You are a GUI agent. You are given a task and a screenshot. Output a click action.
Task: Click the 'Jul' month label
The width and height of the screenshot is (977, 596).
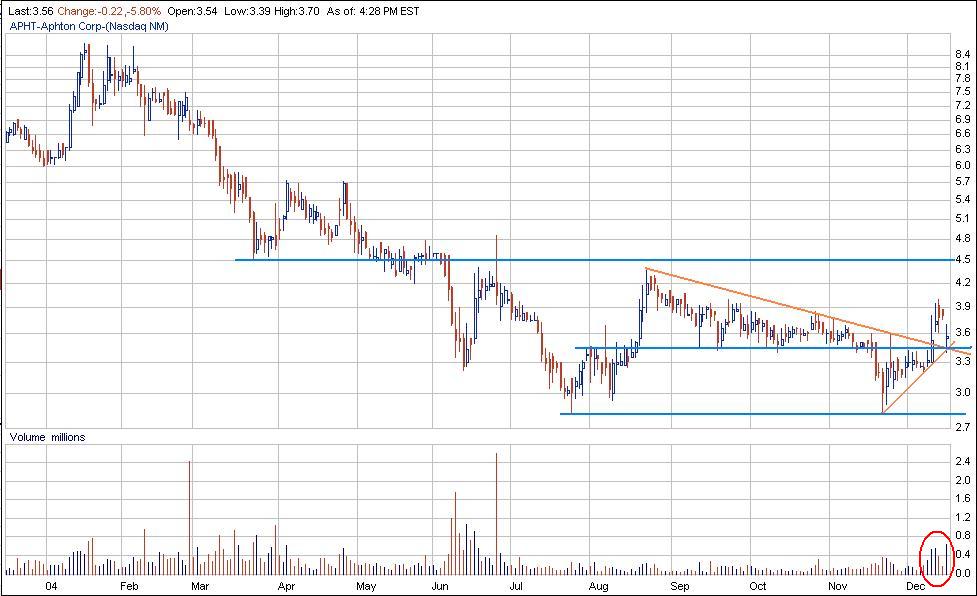click(516, 586)
